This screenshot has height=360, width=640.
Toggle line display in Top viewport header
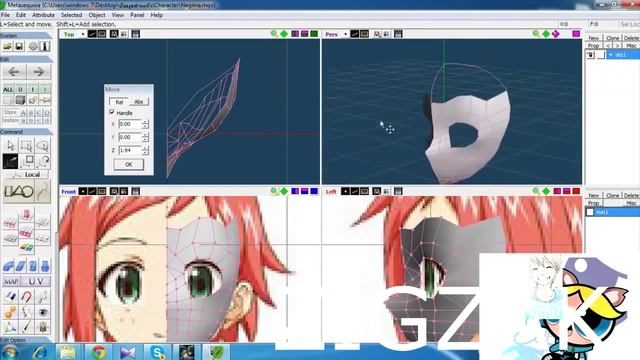pos(92,34)
